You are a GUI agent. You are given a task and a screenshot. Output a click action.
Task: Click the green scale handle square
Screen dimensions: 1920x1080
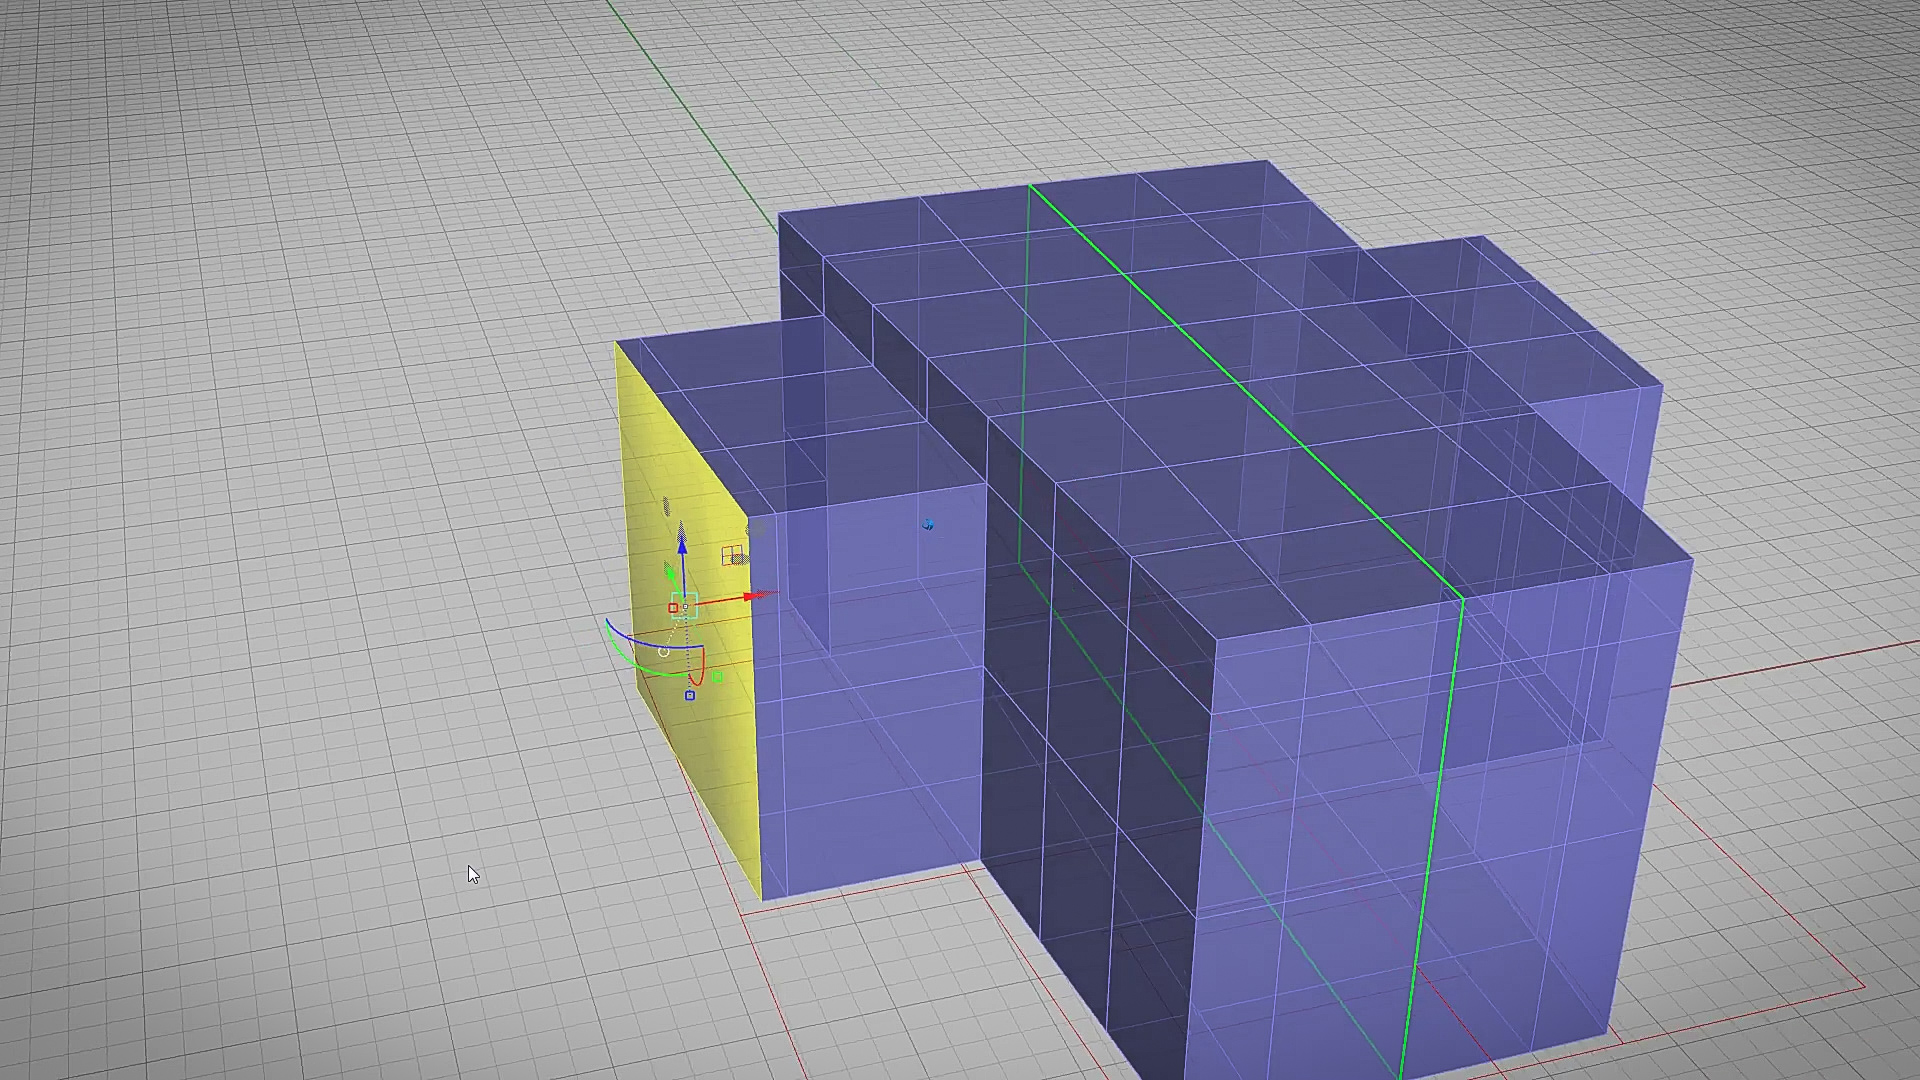pyautogui.click(x=717, y=677)
